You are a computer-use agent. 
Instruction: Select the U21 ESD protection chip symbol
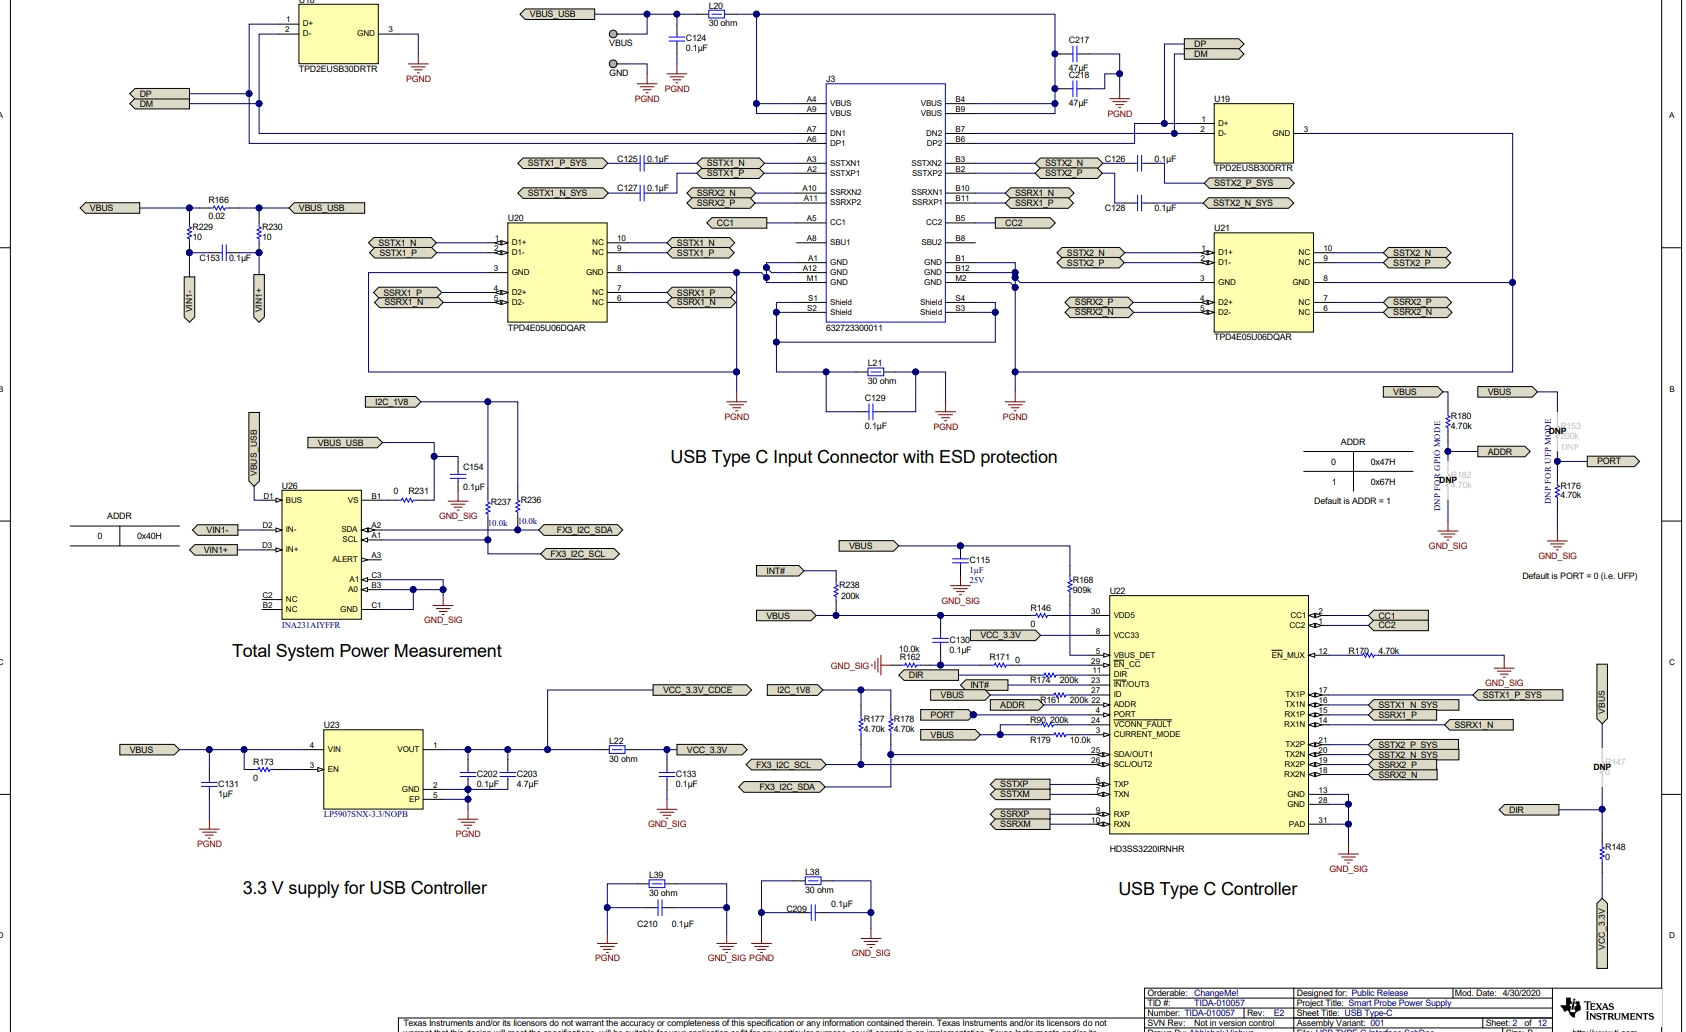(1264, 282)
